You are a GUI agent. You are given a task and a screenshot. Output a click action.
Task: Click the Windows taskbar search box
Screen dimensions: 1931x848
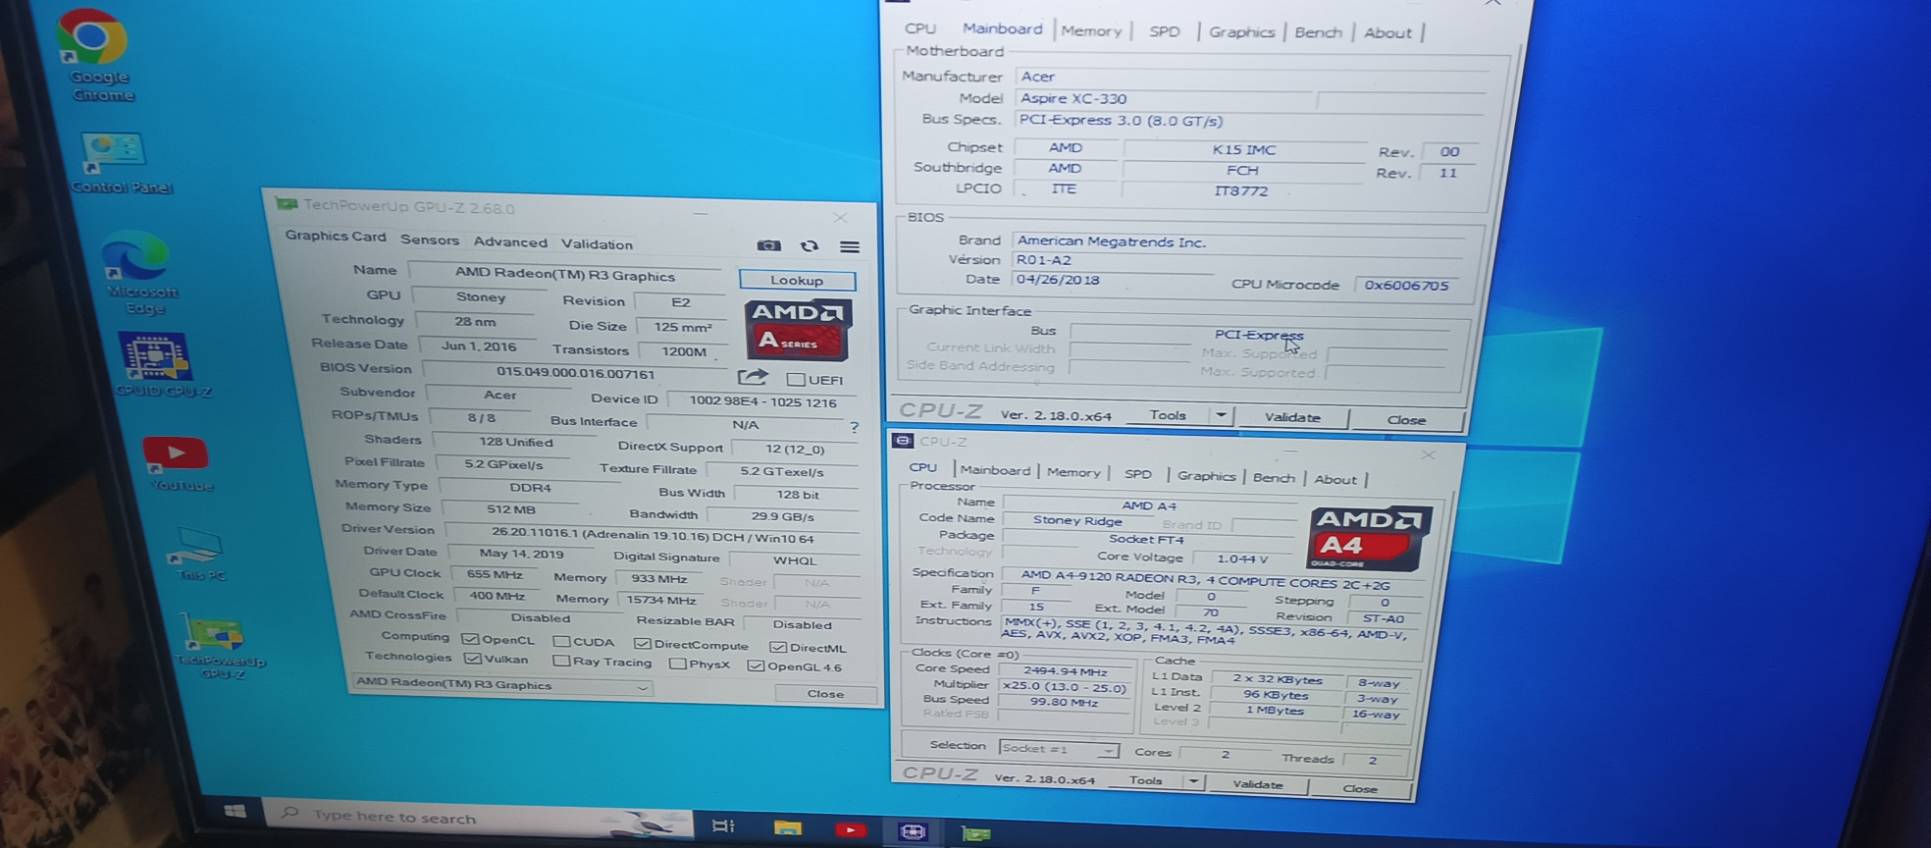tap(450, 818)
